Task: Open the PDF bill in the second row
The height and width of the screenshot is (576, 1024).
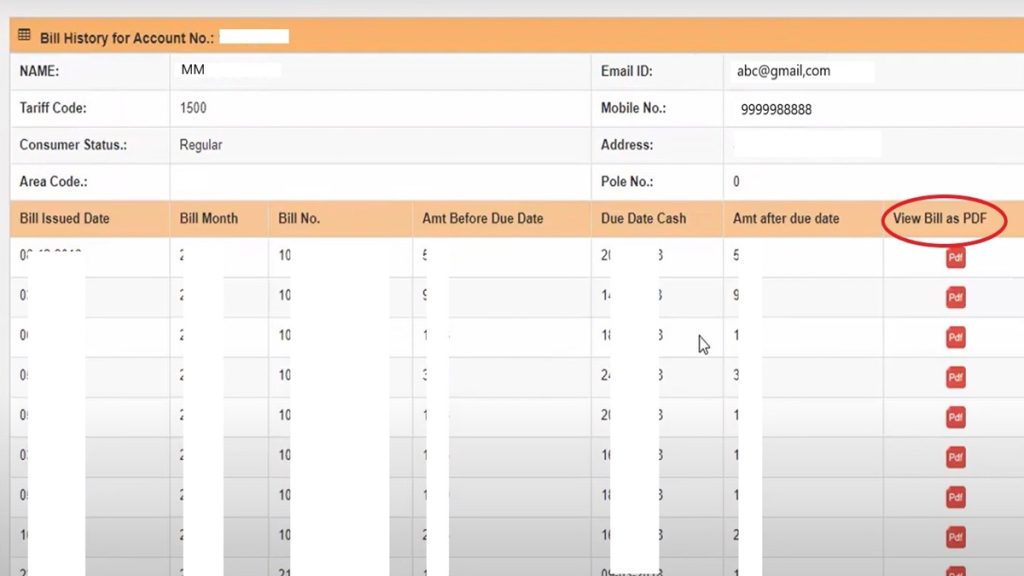Action: coord(955,297)
